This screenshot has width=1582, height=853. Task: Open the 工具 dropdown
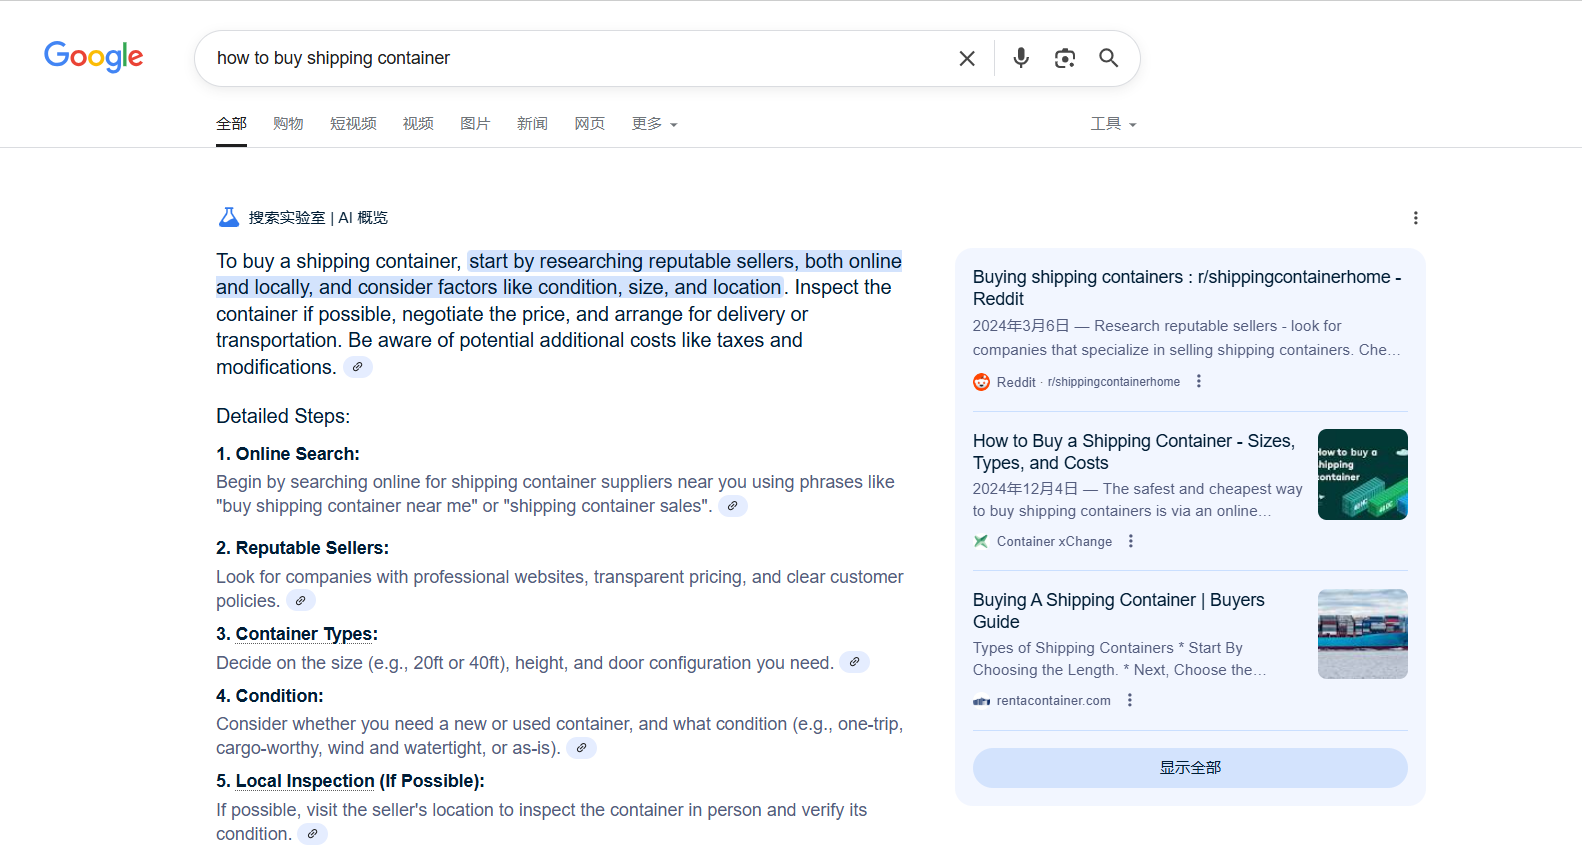1113,124
